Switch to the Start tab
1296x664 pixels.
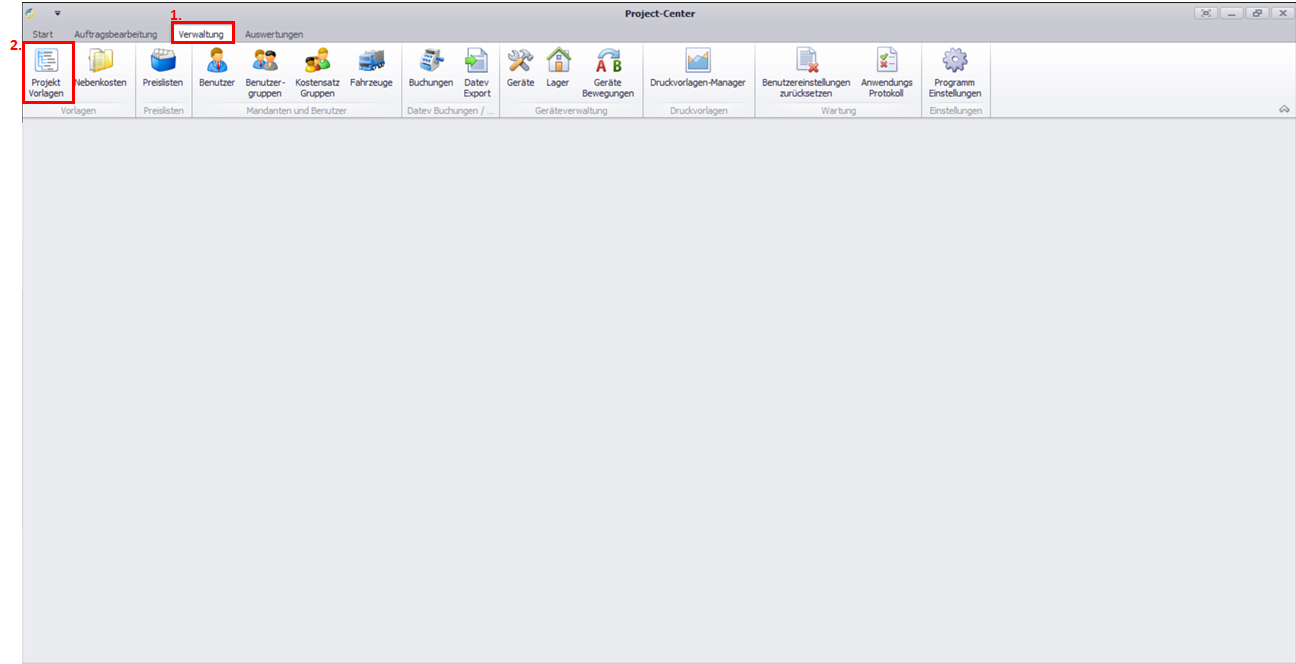(43, 34)
